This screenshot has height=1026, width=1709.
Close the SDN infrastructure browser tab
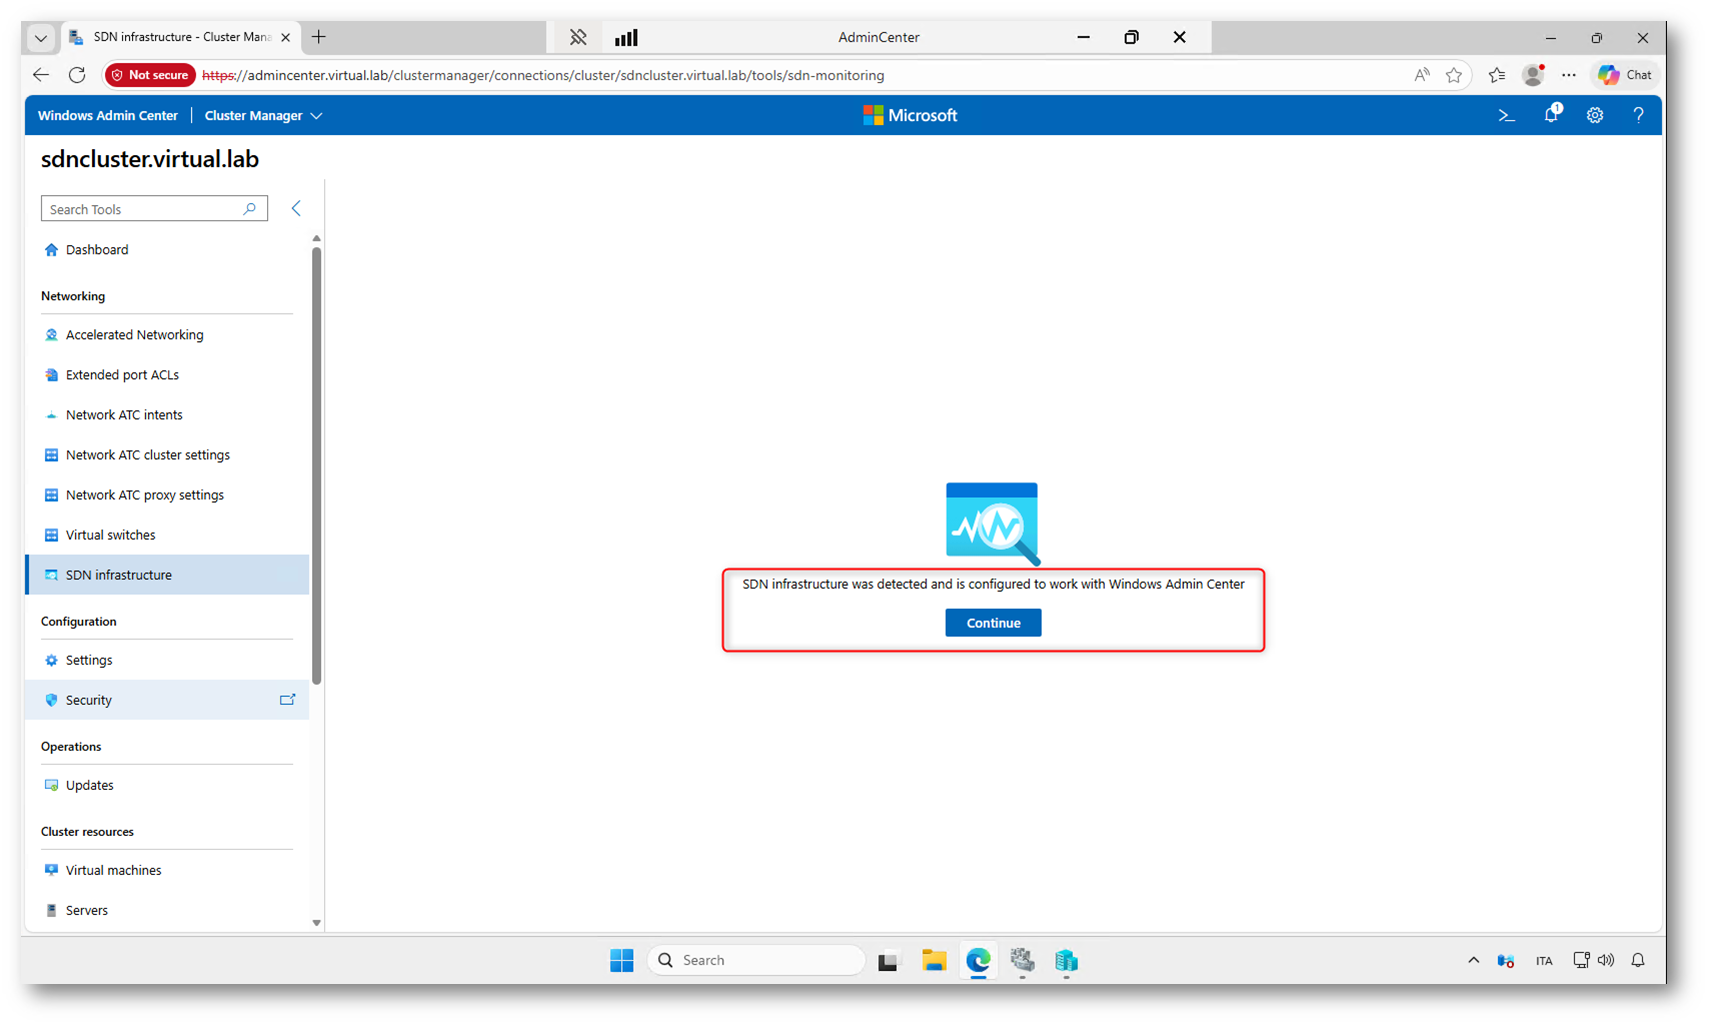coord(285,37)
